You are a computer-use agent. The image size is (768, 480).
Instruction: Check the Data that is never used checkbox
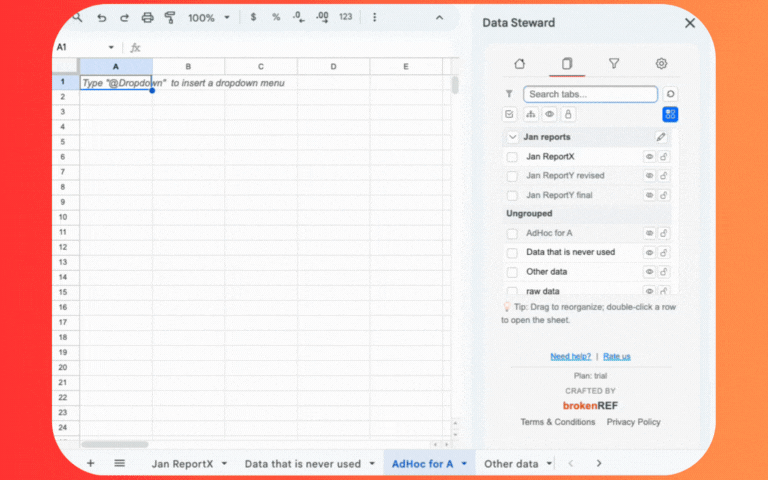(512, 253)
